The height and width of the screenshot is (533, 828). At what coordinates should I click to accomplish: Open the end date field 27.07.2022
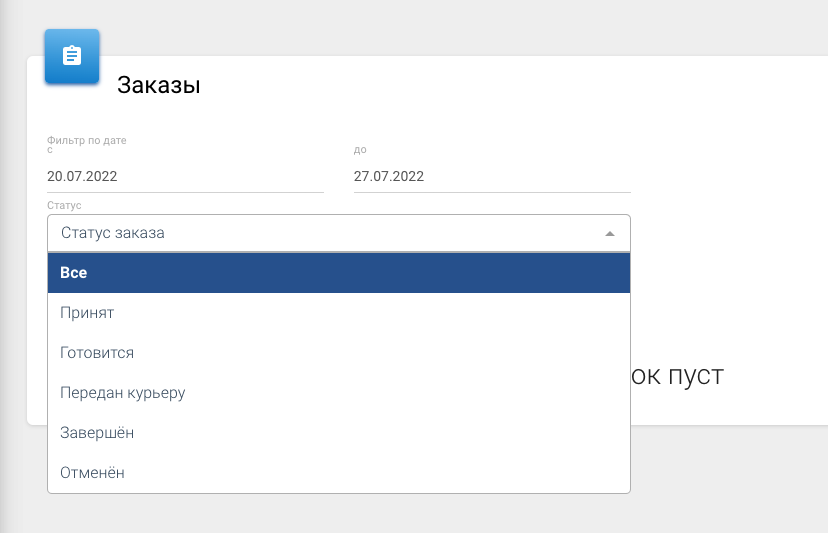[492, 176]
